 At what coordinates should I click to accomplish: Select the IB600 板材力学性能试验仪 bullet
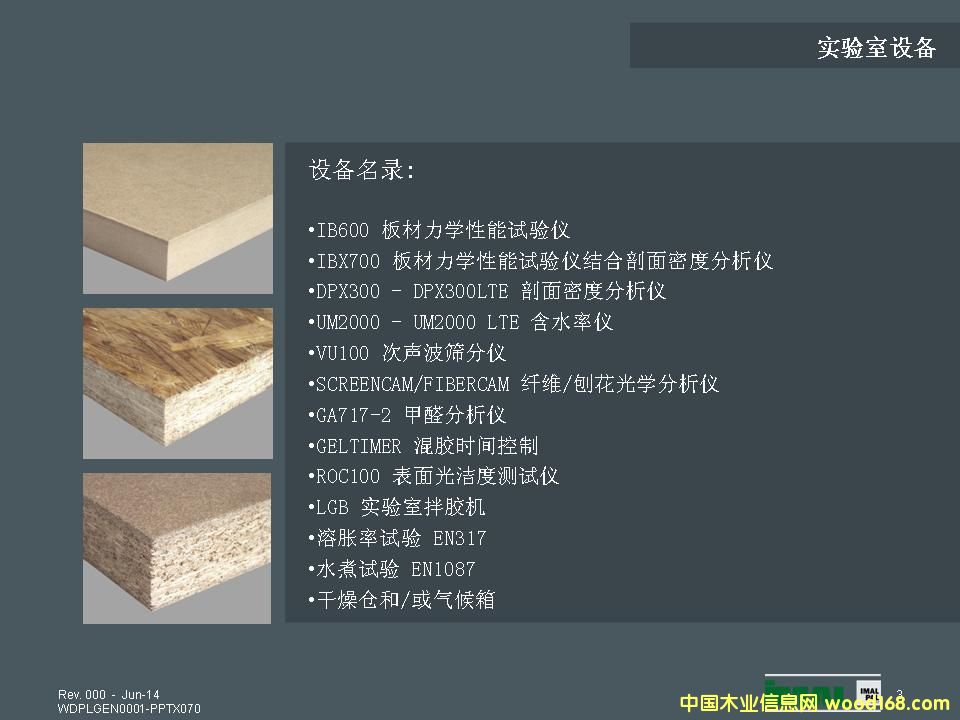[x=440, y=230]
